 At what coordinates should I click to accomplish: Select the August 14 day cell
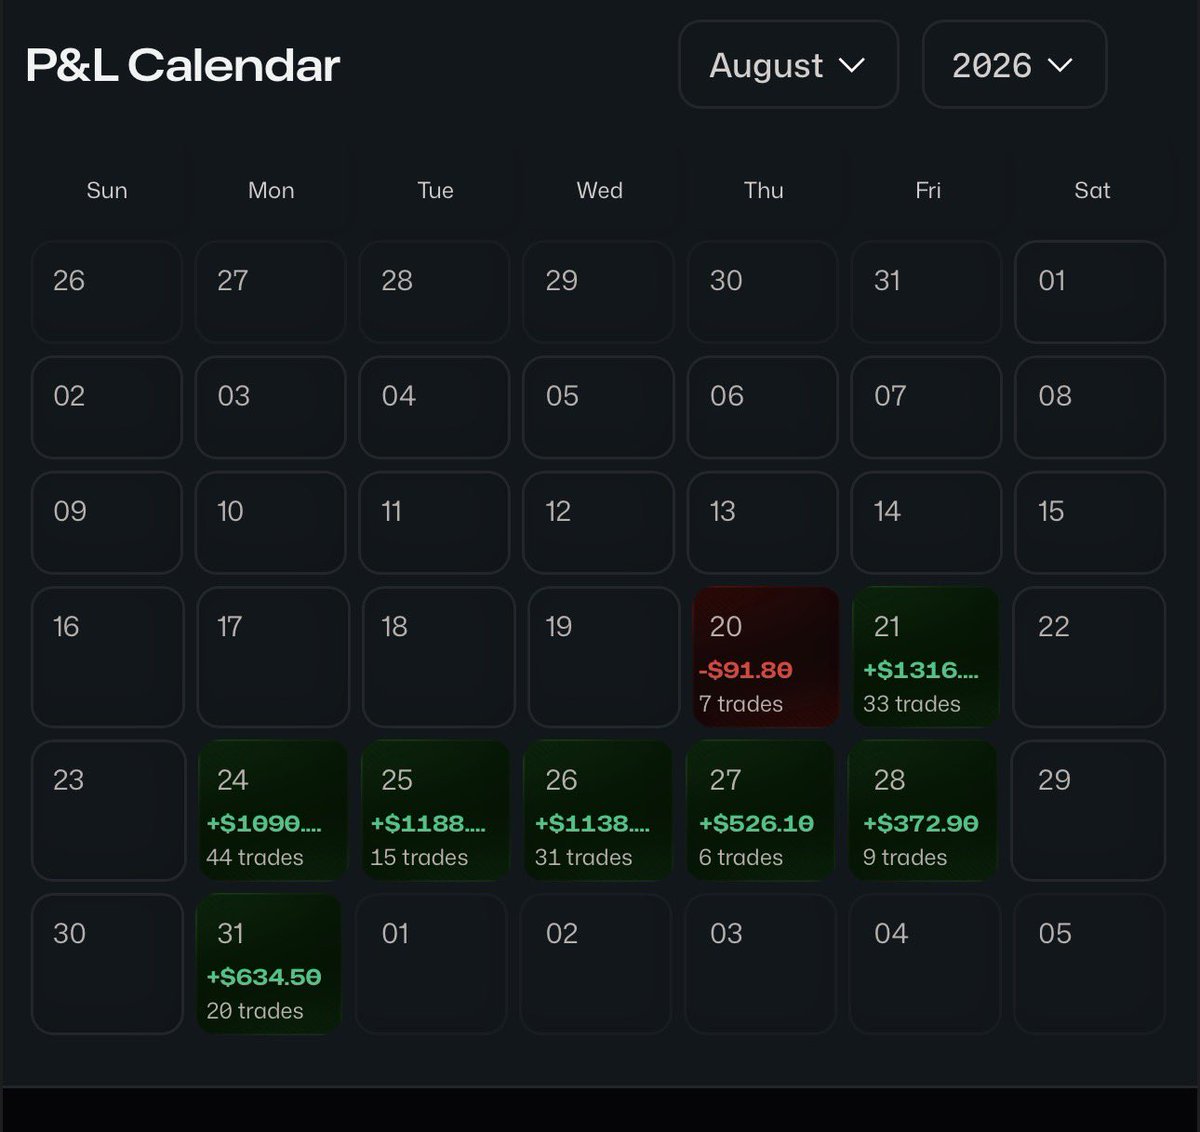[x=927, y=523]
